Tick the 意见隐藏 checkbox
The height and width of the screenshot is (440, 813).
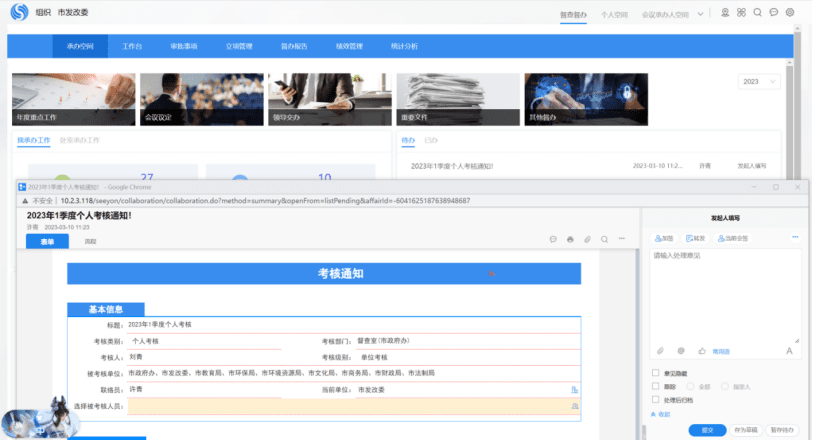pos(655,373)
